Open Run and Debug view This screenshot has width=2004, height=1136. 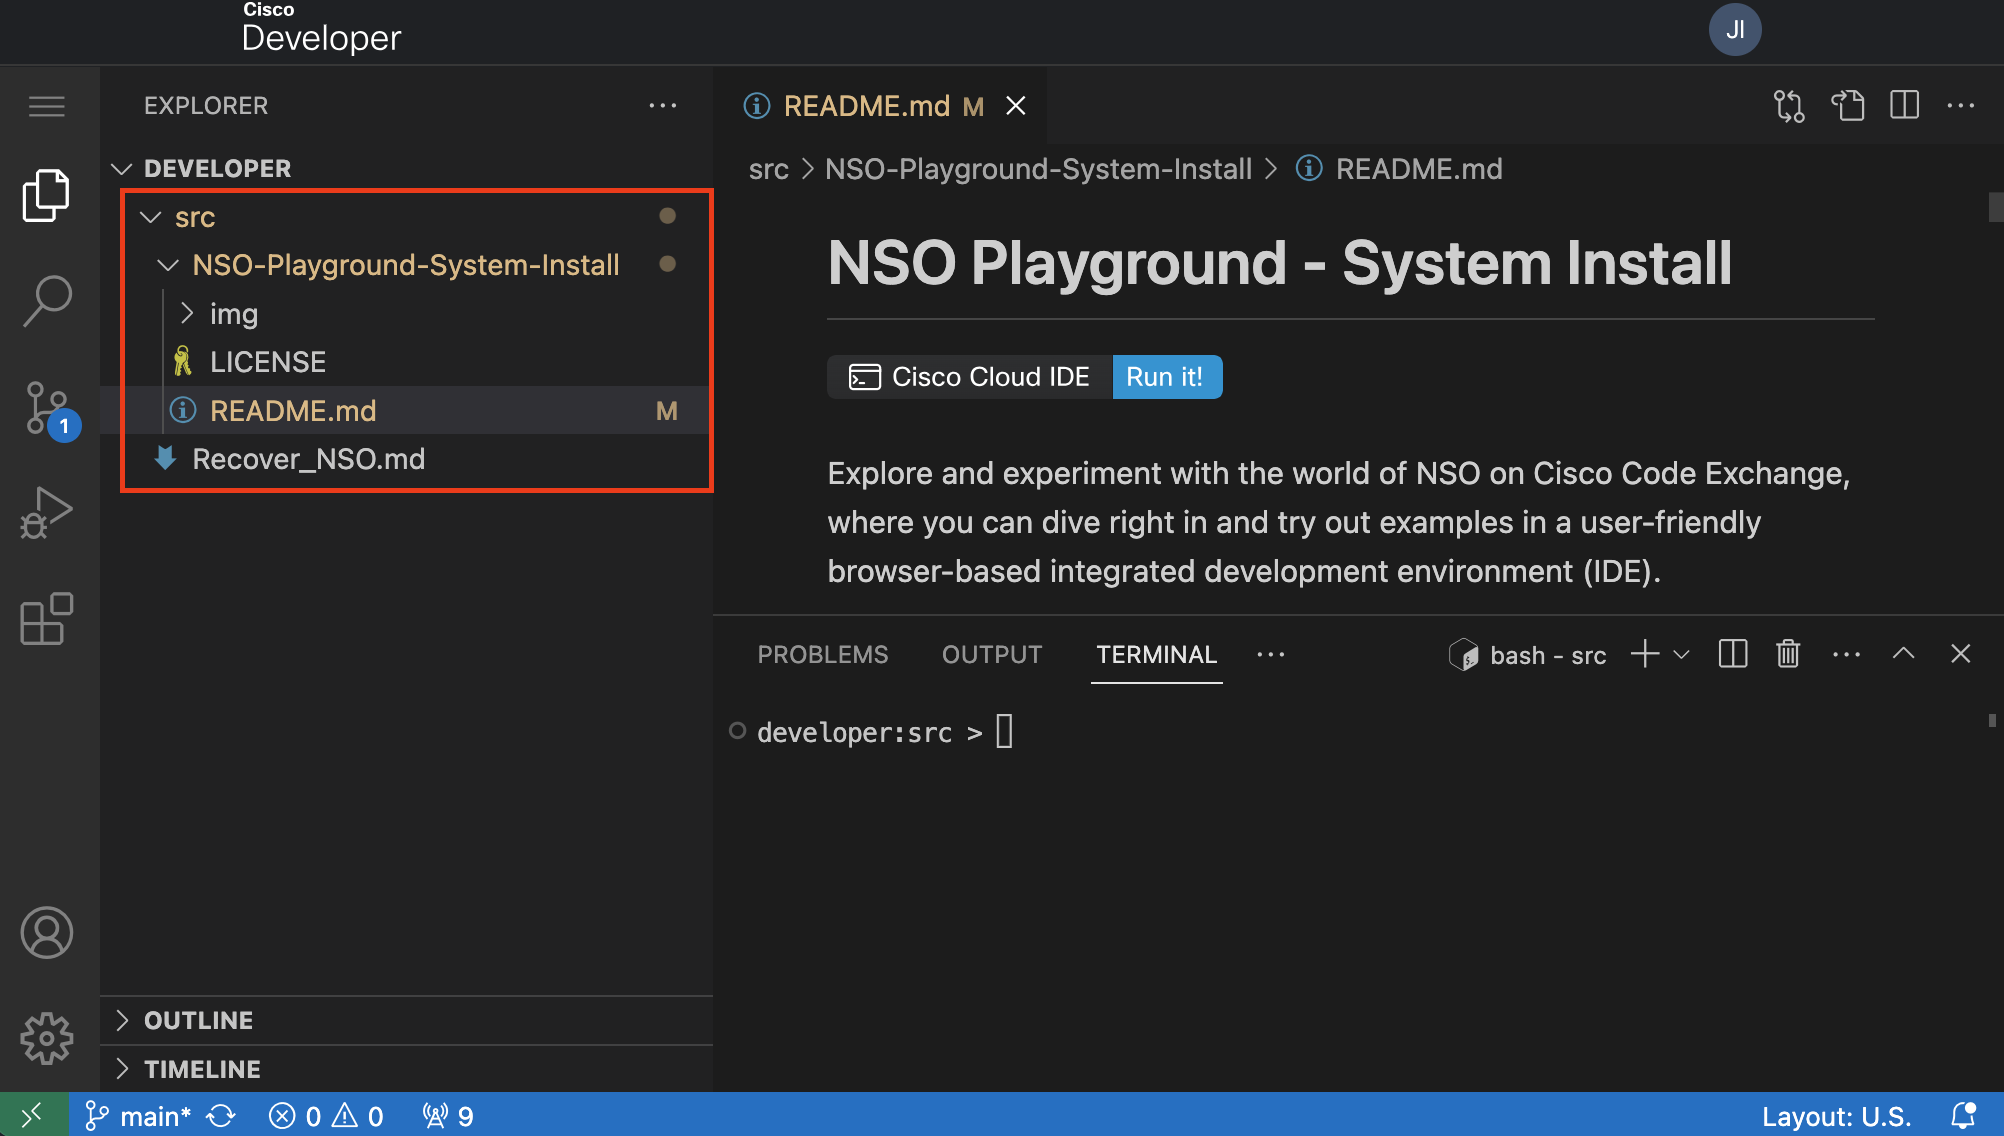(x=46, y=512)
